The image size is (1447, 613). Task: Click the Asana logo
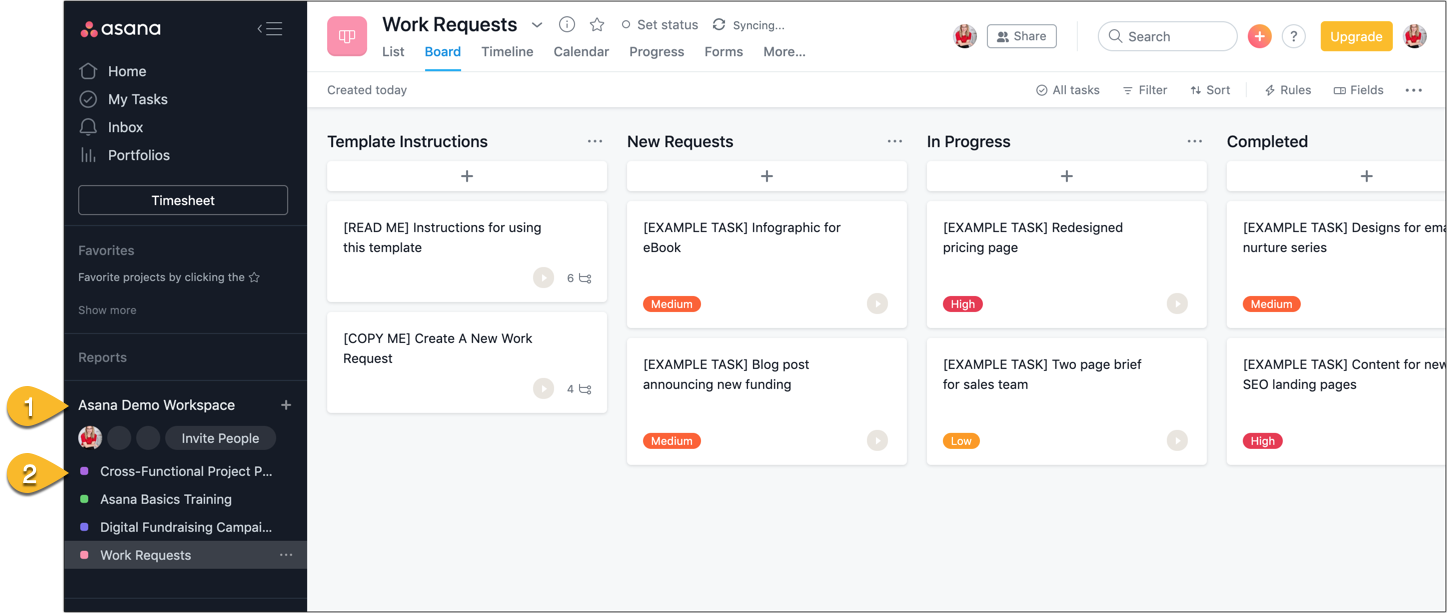(121, 29)
